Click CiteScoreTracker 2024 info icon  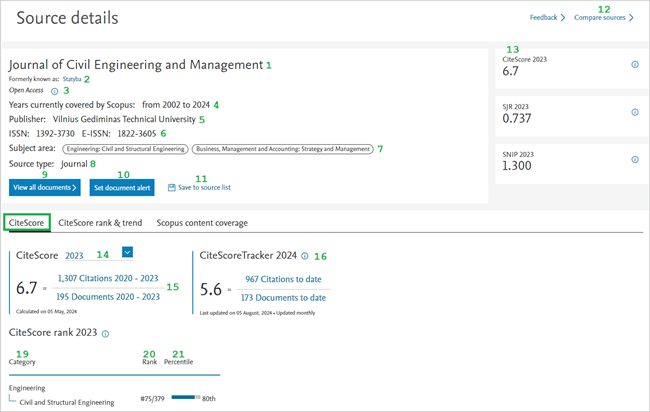pos(305,256)
